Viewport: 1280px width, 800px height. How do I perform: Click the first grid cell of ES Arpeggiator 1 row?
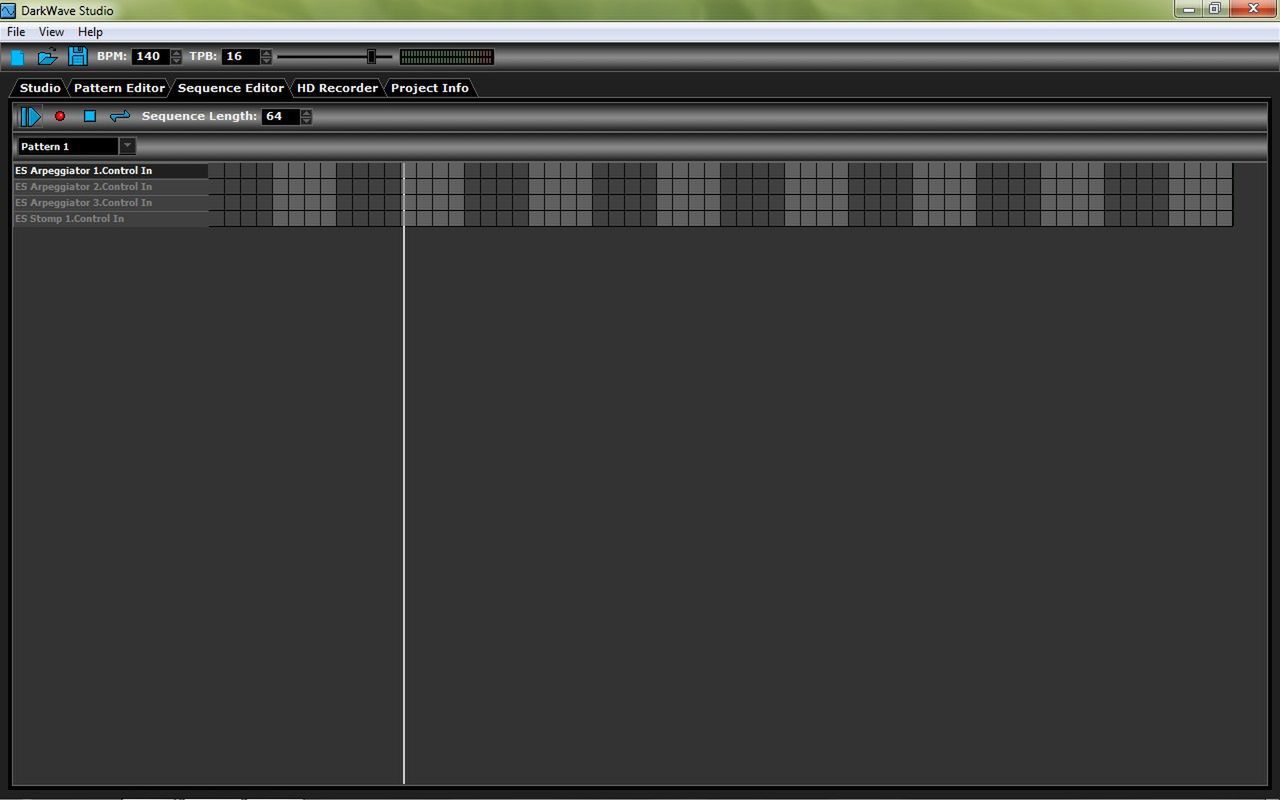tap(217, 171)
